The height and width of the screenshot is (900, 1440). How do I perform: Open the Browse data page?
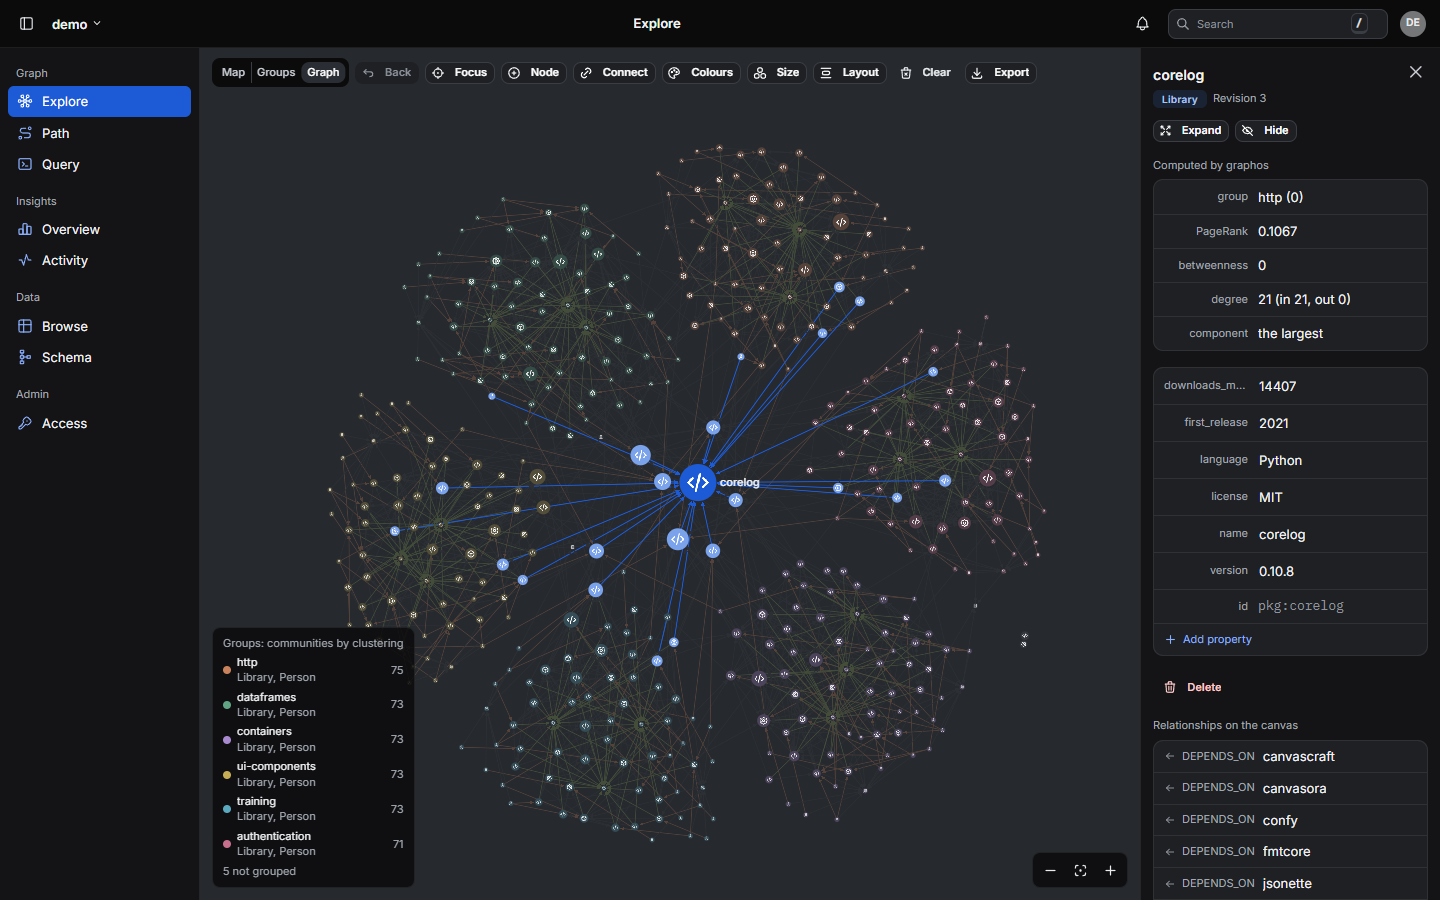pyautogui.click(x=99, y=326)
